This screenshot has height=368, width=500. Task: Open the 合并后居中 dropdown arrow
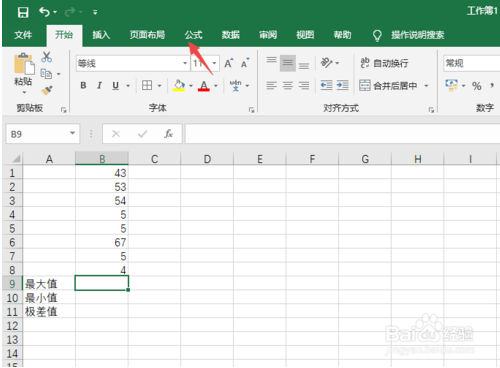(x=426, y=86)
